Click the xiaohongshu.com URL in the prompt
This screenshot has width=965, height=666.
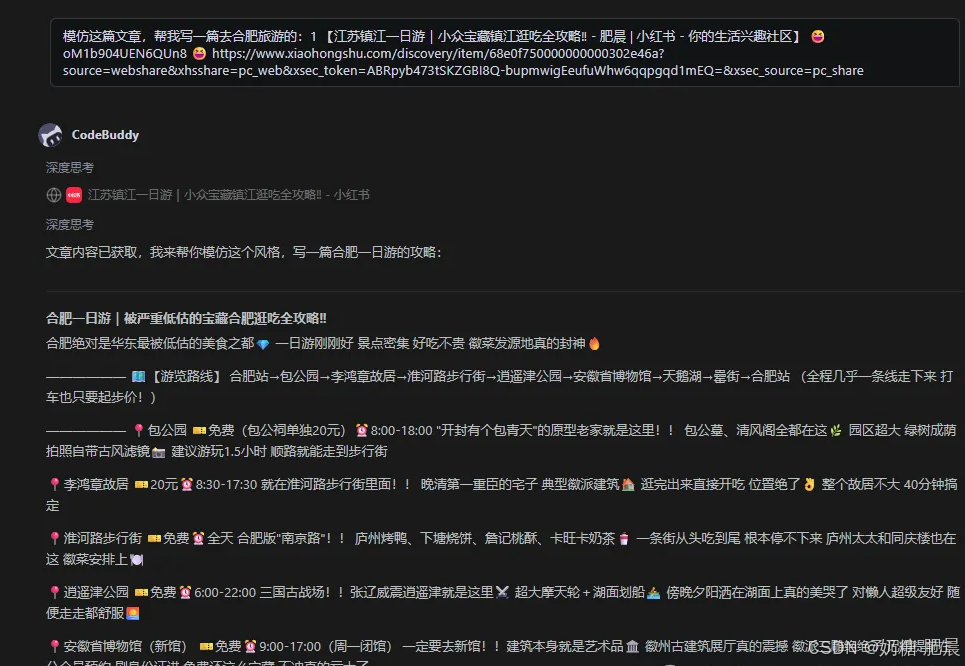[x=463, y=62]
